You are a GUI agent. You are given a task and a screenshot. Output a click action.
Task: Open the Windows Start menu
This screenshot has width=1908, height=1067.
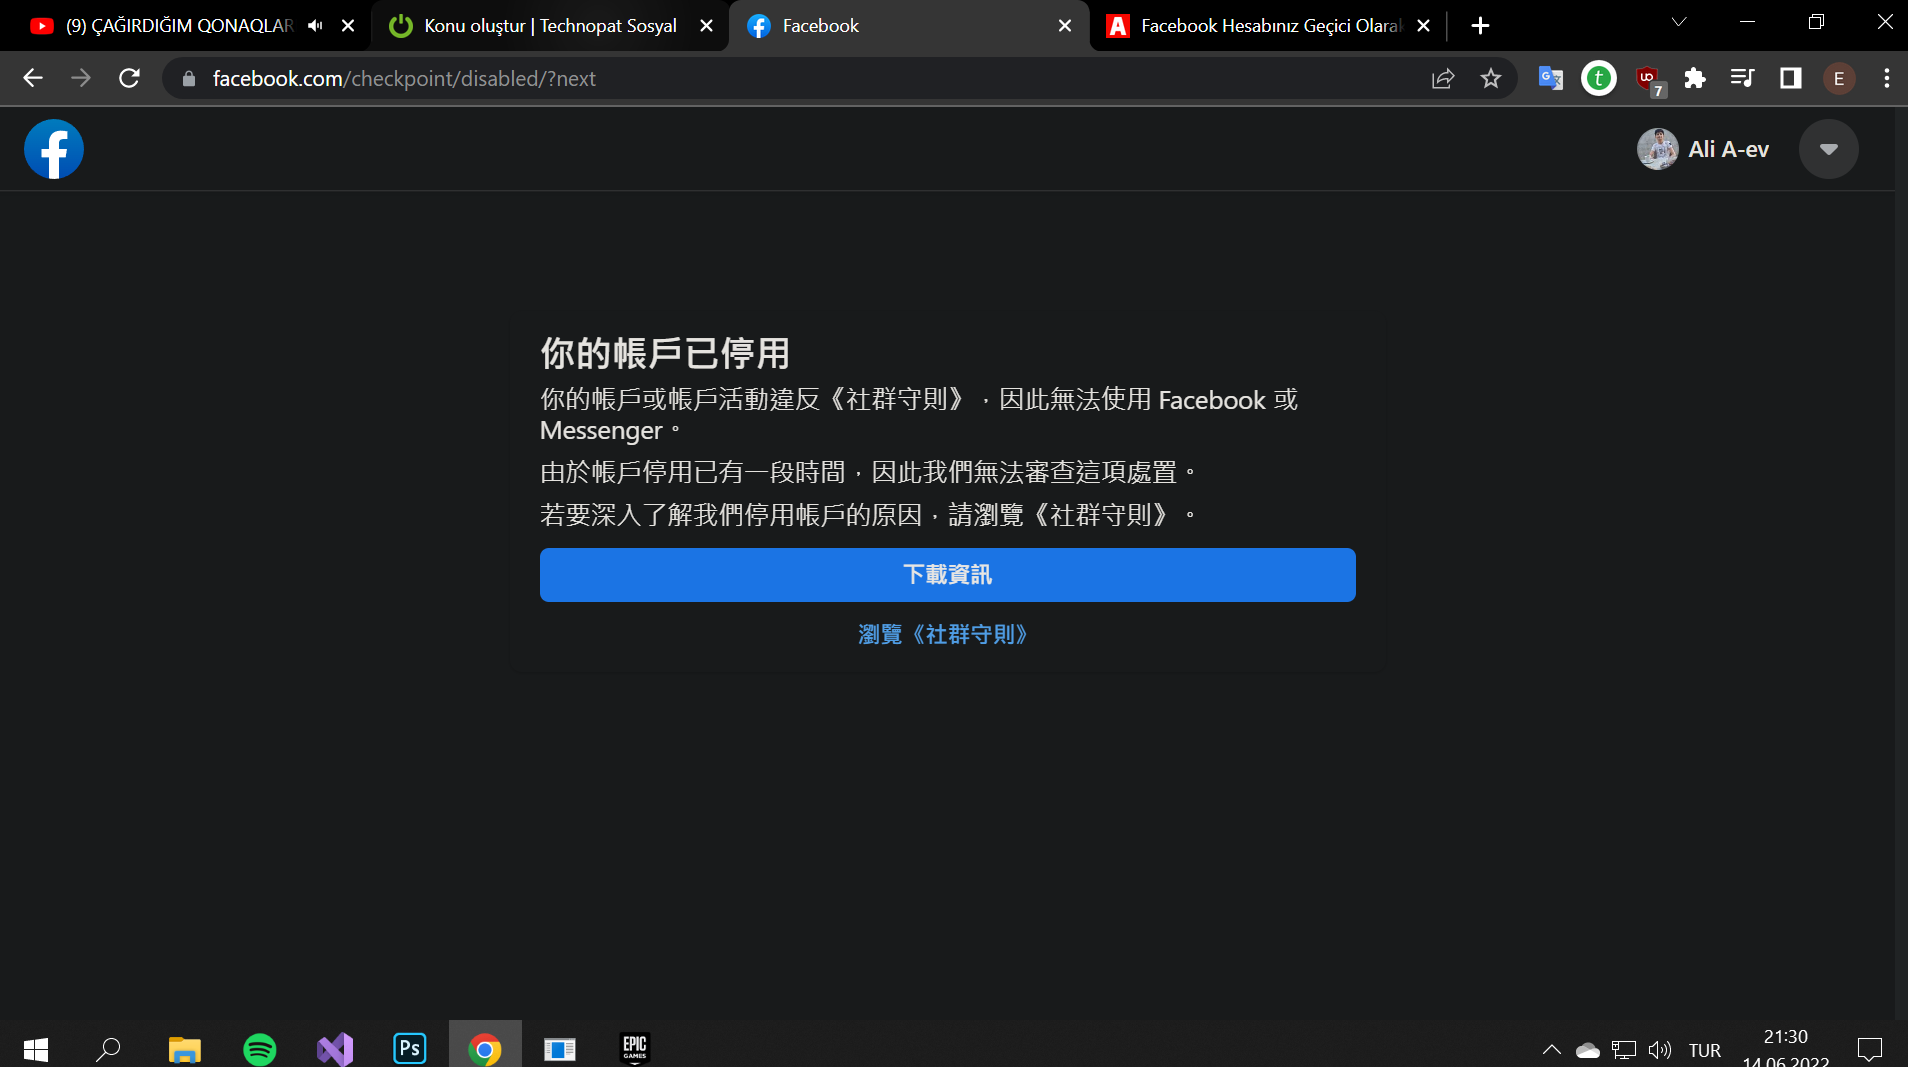click(36, 1049)
